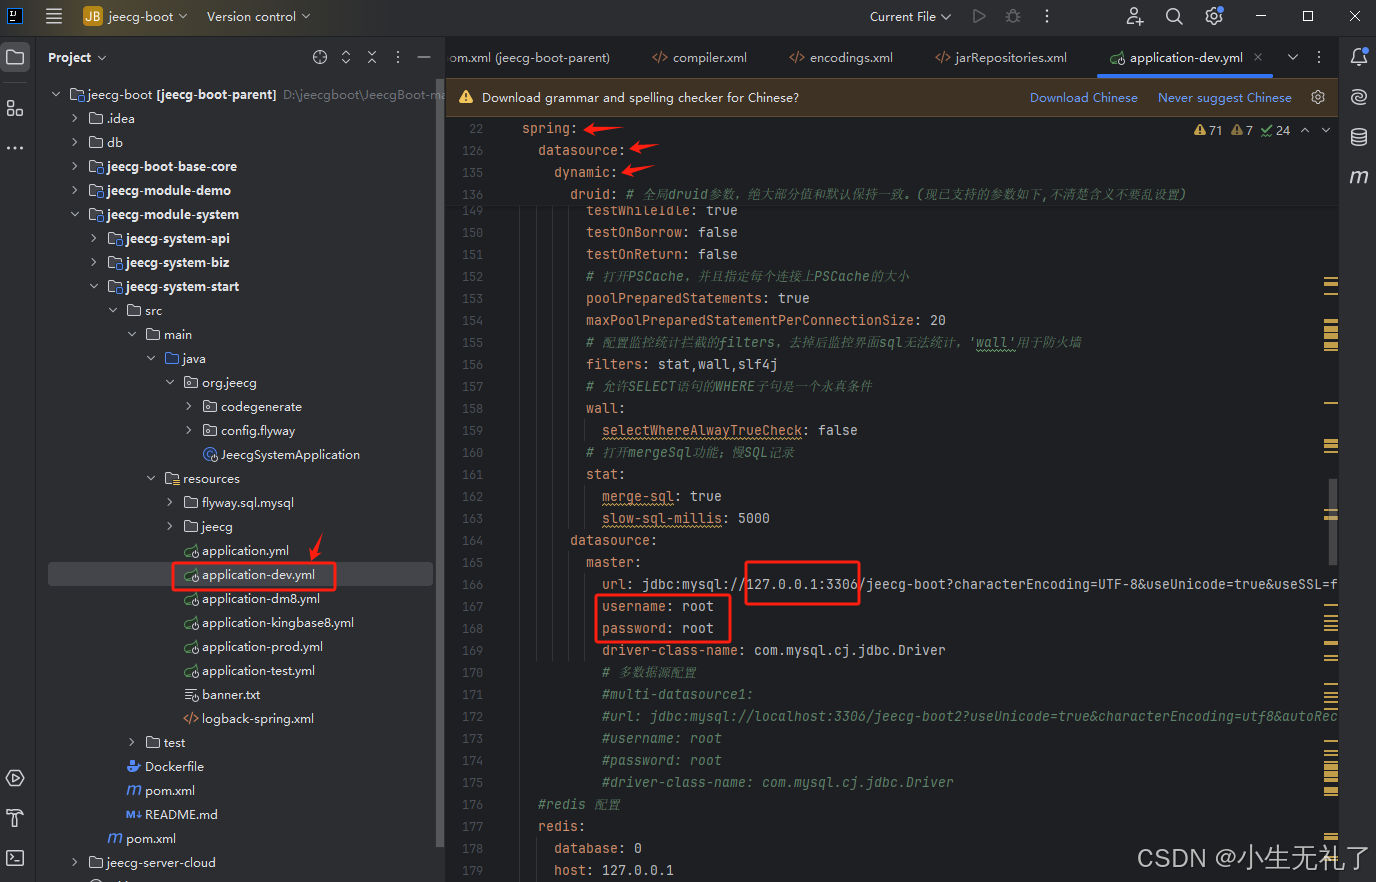Click Download Chinese link

click(x=1084, y=97)
